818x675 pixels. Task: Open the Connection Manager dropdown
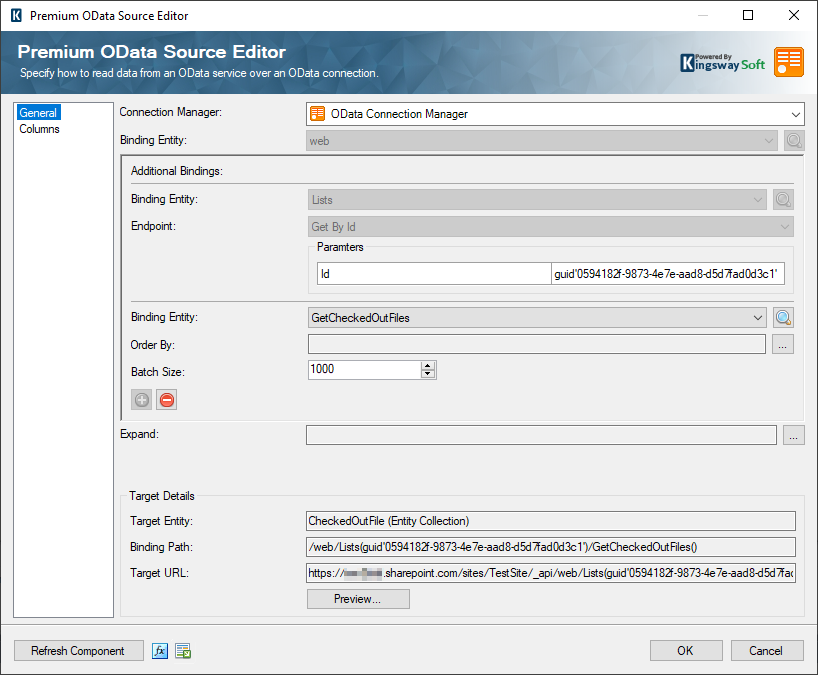pyautogui.click(x=794, y=113)
